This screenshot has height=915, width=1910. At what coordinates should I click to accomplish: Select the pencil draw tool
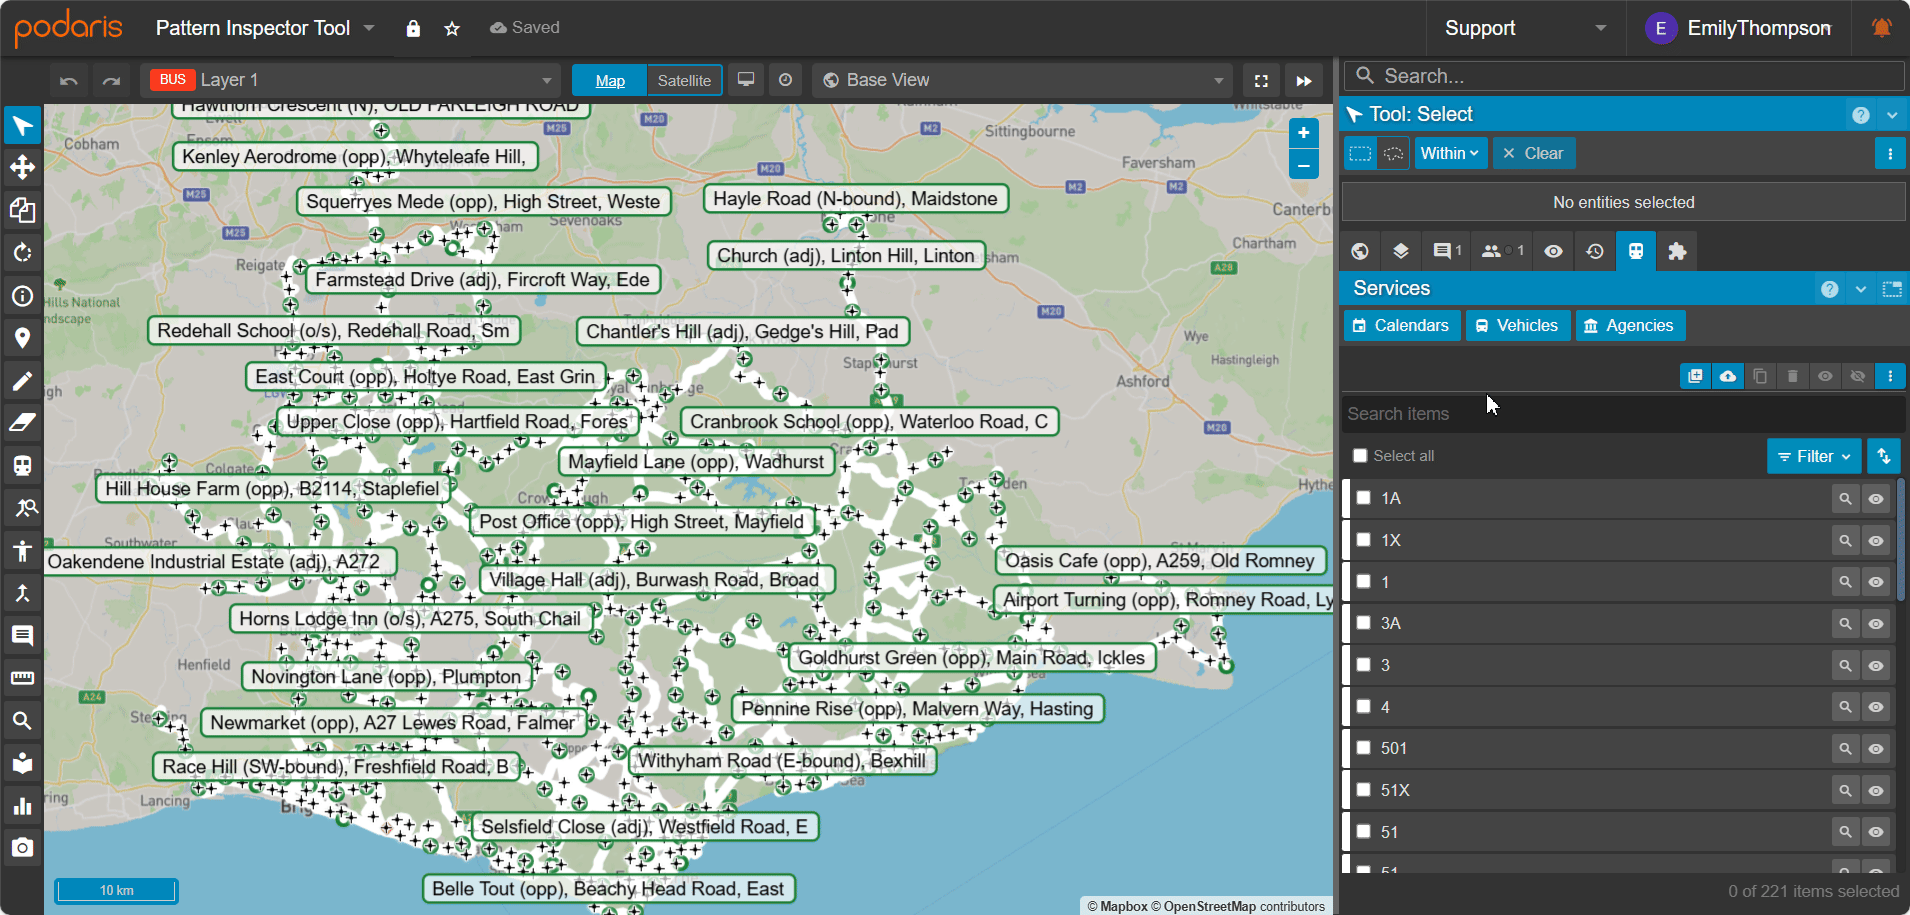(22, 381)
